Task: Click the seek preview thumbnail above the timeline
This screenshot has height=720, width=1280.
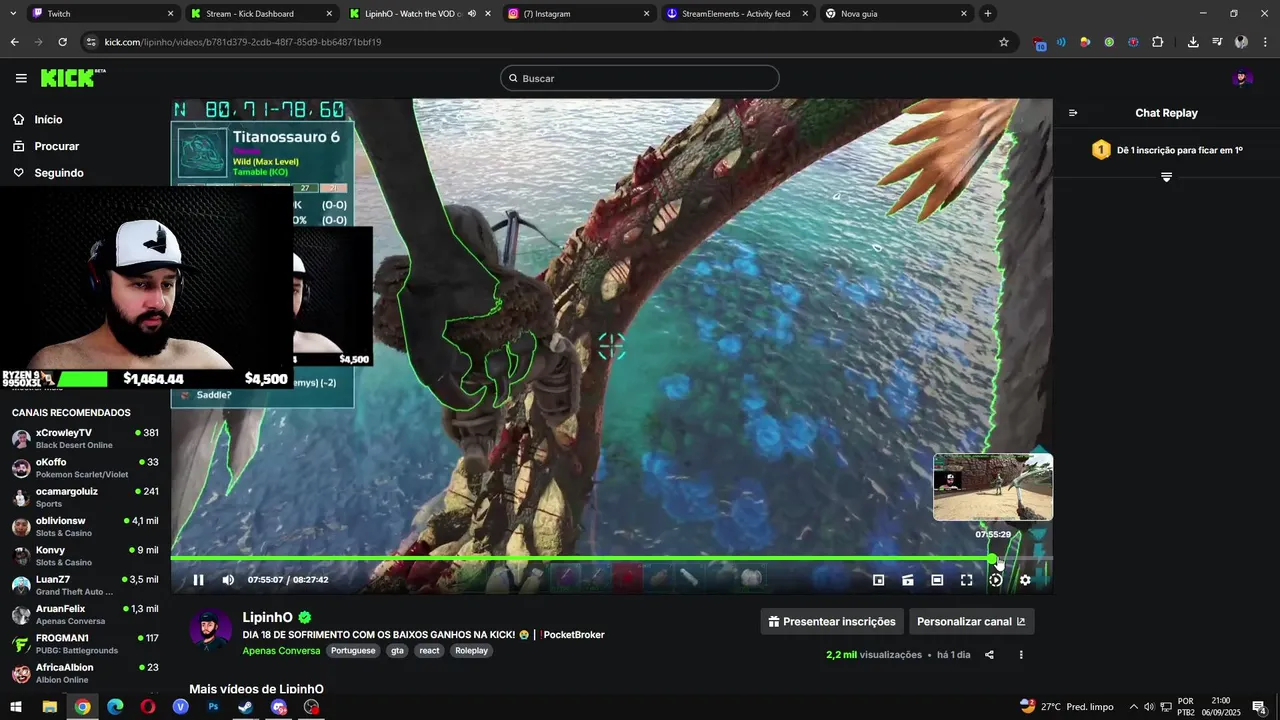Action: [x=993, y=487]
